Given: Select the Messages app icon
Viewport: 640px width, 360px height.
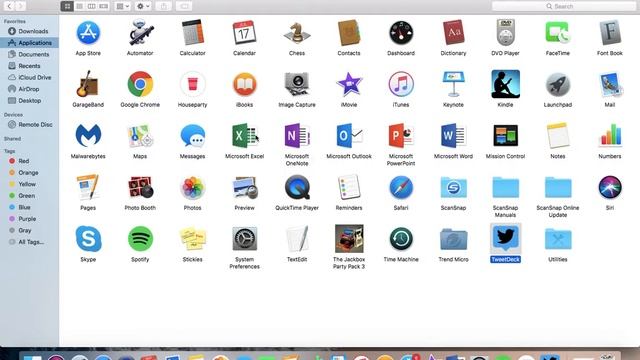Looking at the screenshot, I should (x=192, y=136).
